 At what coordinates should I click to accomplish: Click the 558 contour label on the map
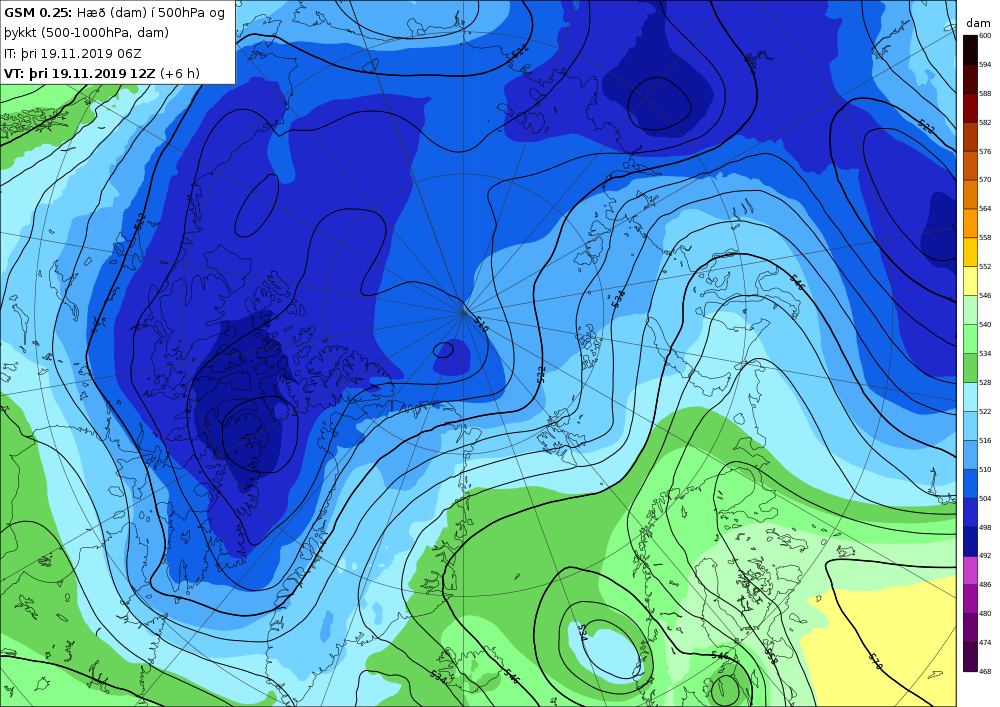[770, 657]
